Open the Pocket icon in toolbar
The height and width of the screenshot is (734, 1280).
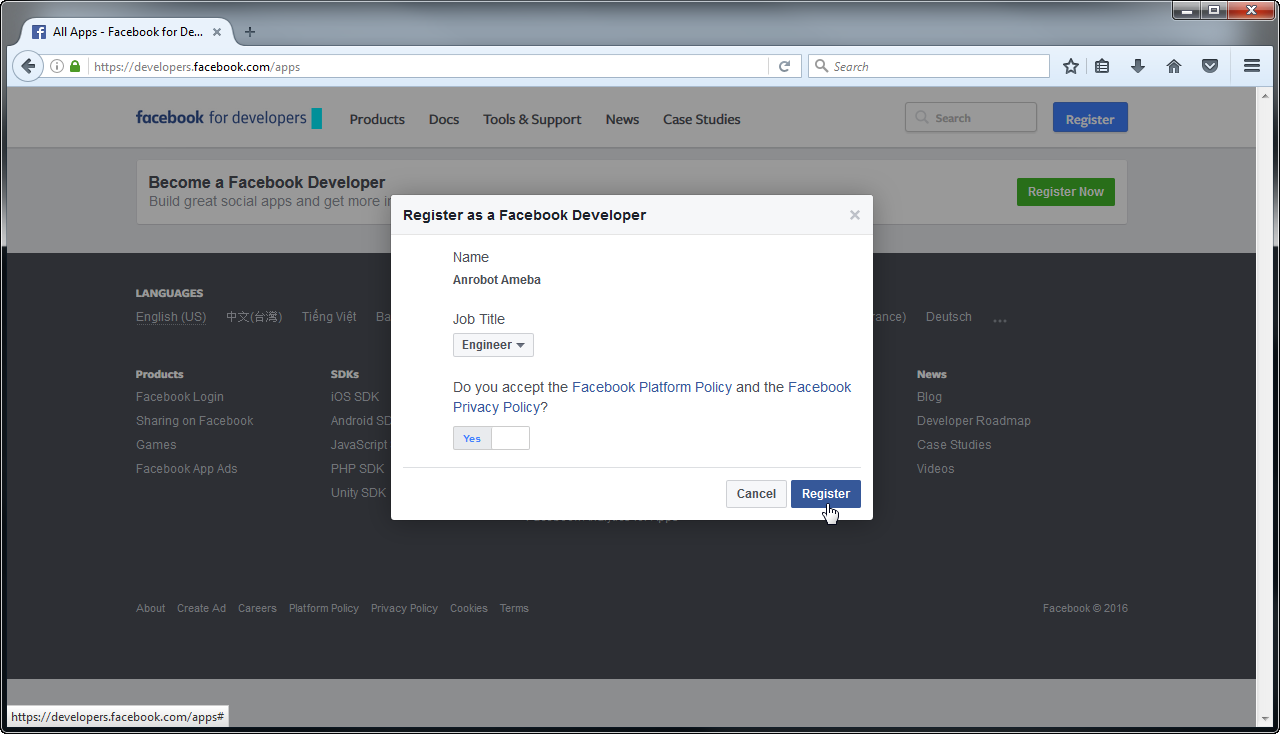pyautogui.click(x=1210, y=67)
